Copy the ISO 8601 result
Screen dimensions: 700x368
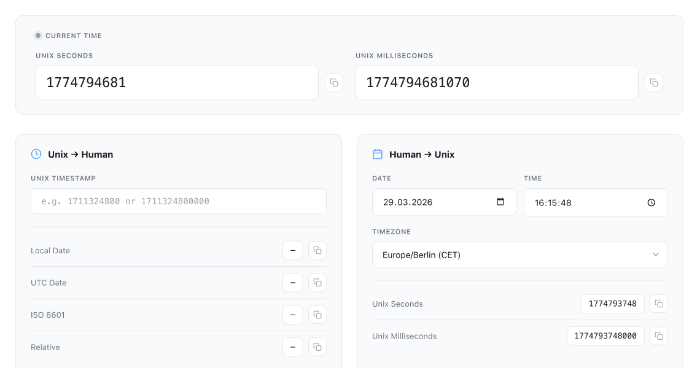coord(317,315)
